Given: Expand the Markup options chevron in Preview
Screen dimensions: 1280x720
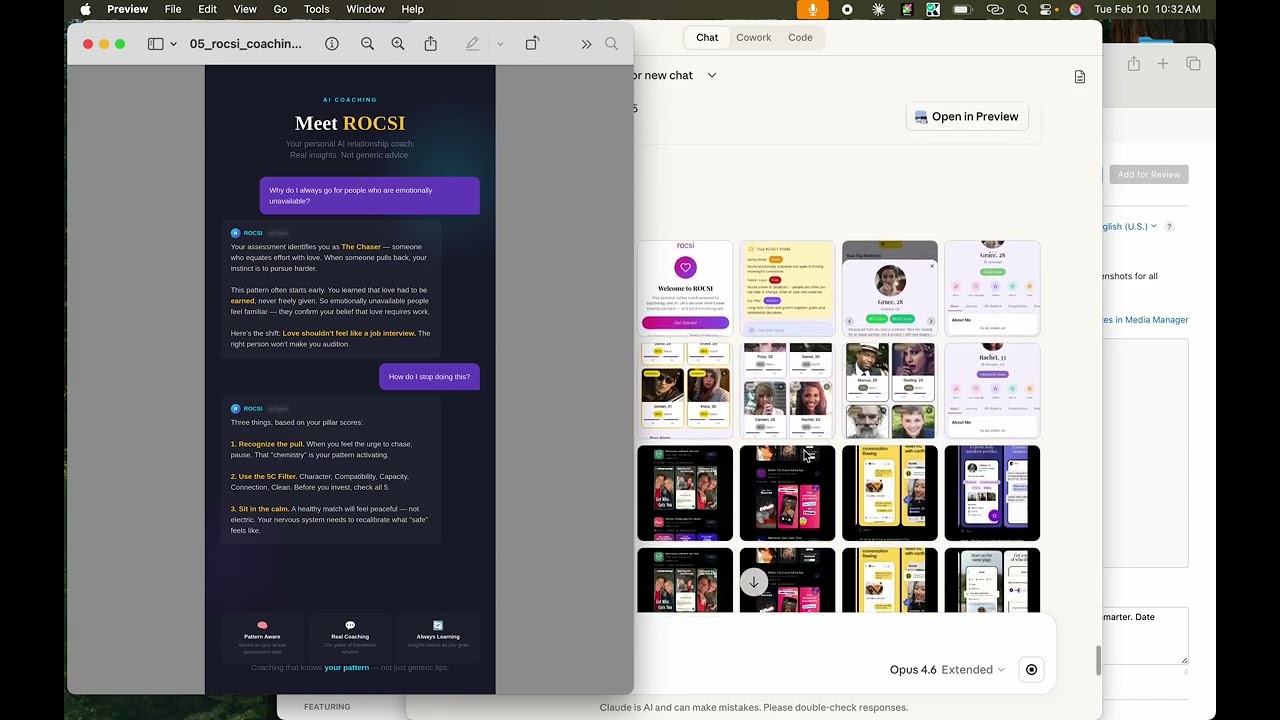Looking at the screenshot, I should click(500, 44).
